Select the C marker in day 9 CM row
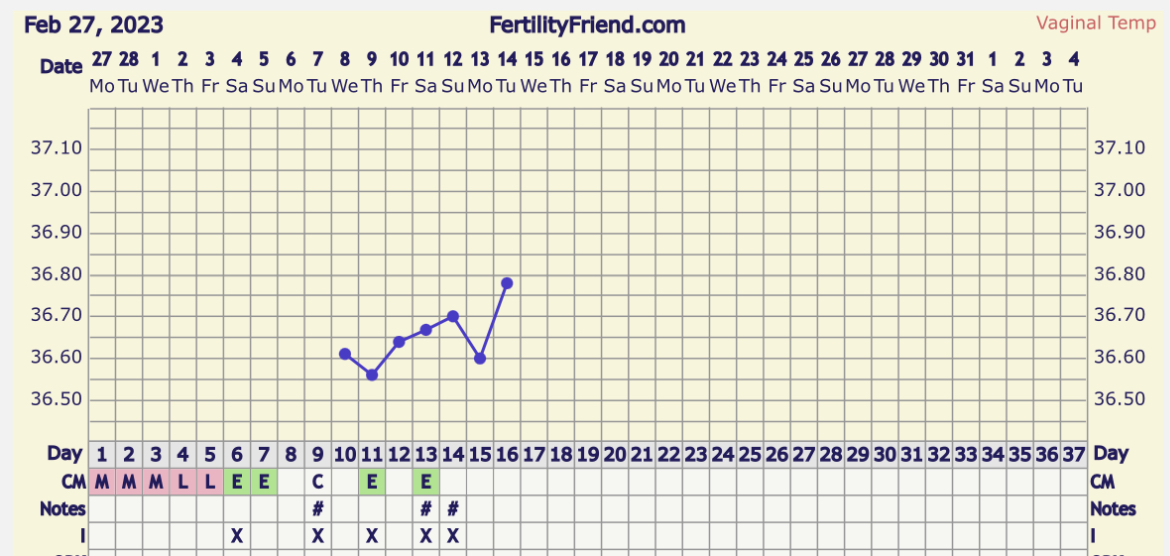 point(318,482)
